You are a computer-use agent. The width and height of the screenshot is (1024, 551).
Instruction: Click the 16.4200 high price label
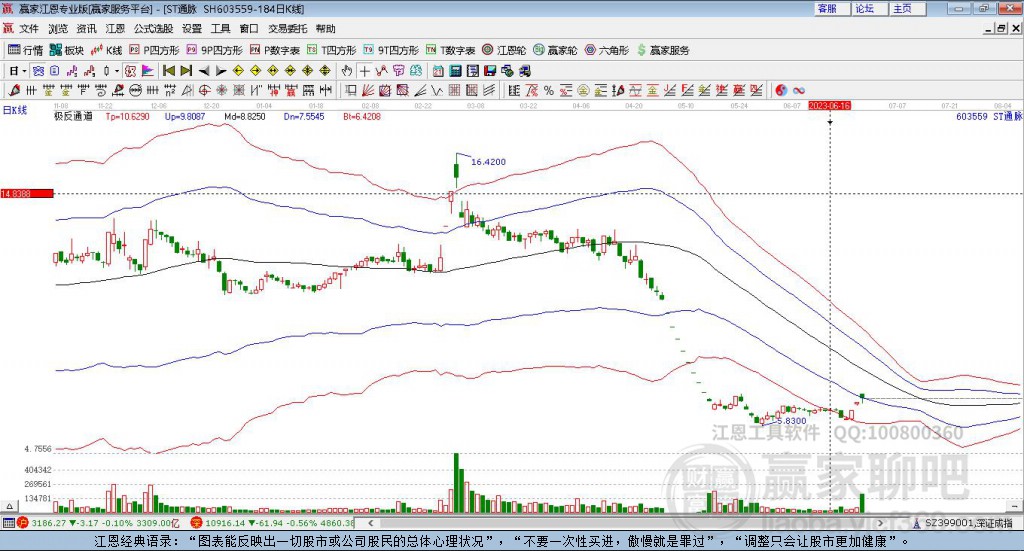[x=488, y=162]
